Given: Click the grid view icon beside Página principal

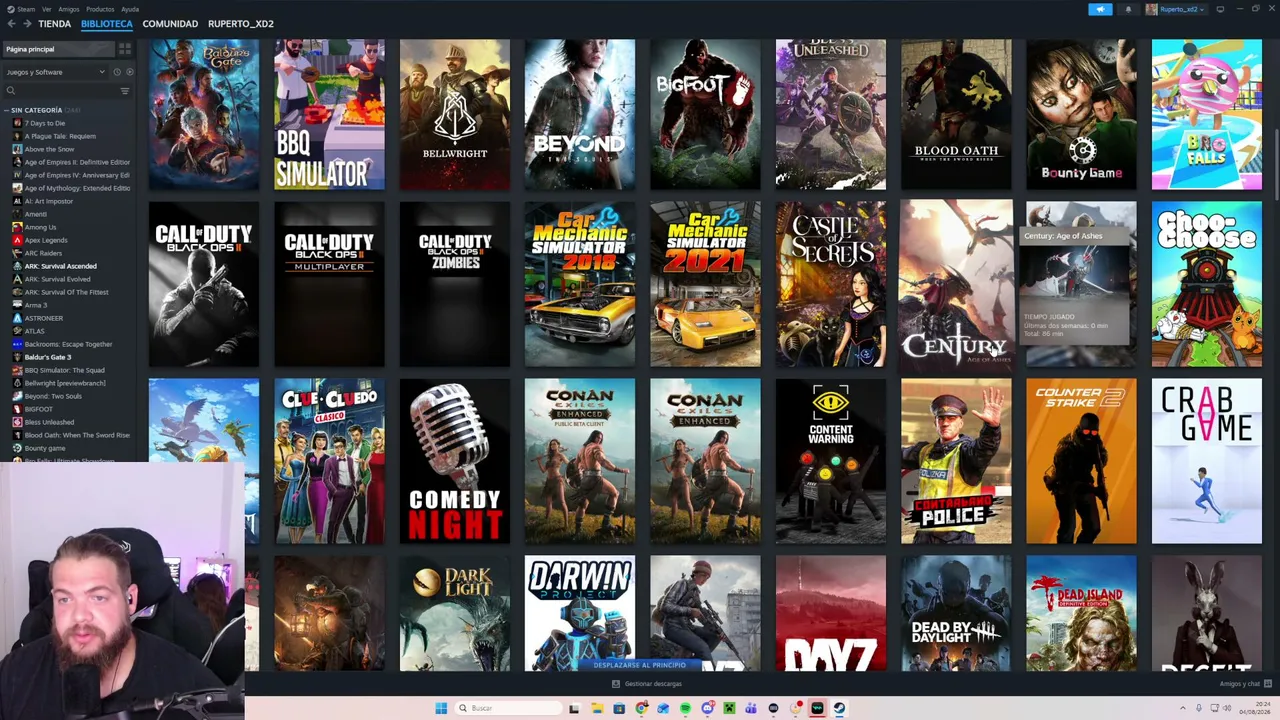Looking at the screenshot, I should coord(125,49).
